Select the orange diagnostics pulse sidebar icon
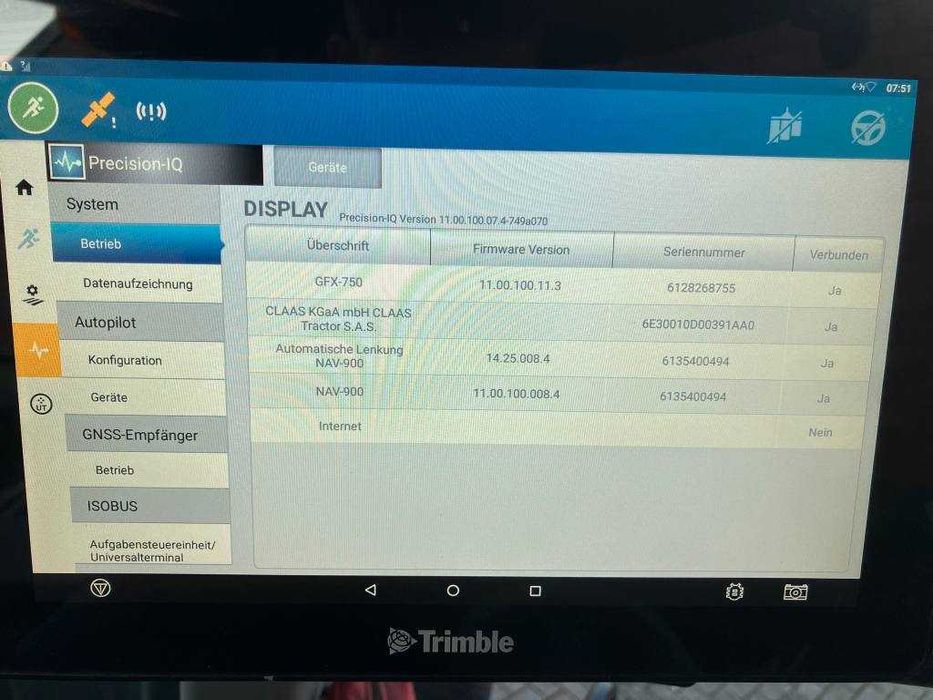Image resolution: width=933 pixels, height=700 pixels. click(38, 350)
